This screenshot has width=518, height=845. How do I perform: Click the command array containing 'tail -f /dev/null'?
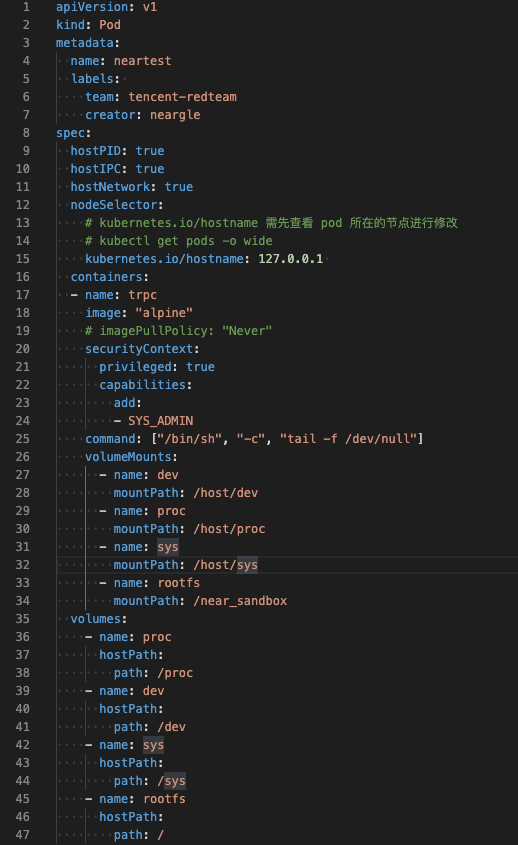click(x=287, y=439)
